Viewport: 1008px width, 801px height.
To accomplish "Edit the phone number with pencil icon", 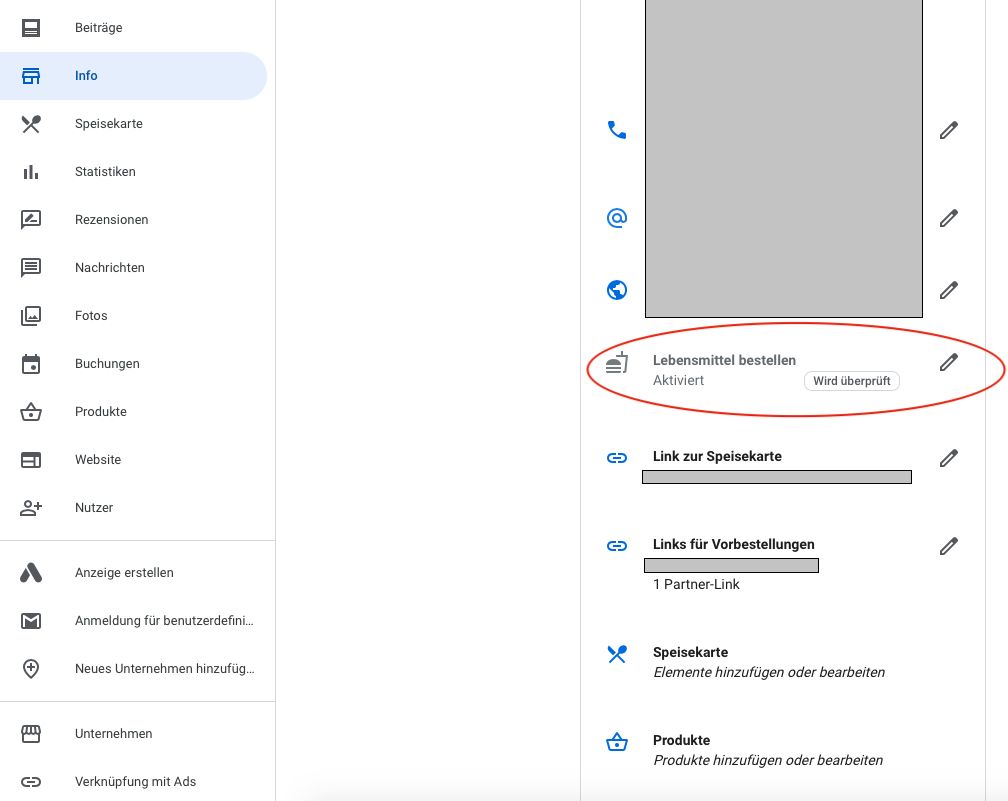I will click(x=948, y=130).
